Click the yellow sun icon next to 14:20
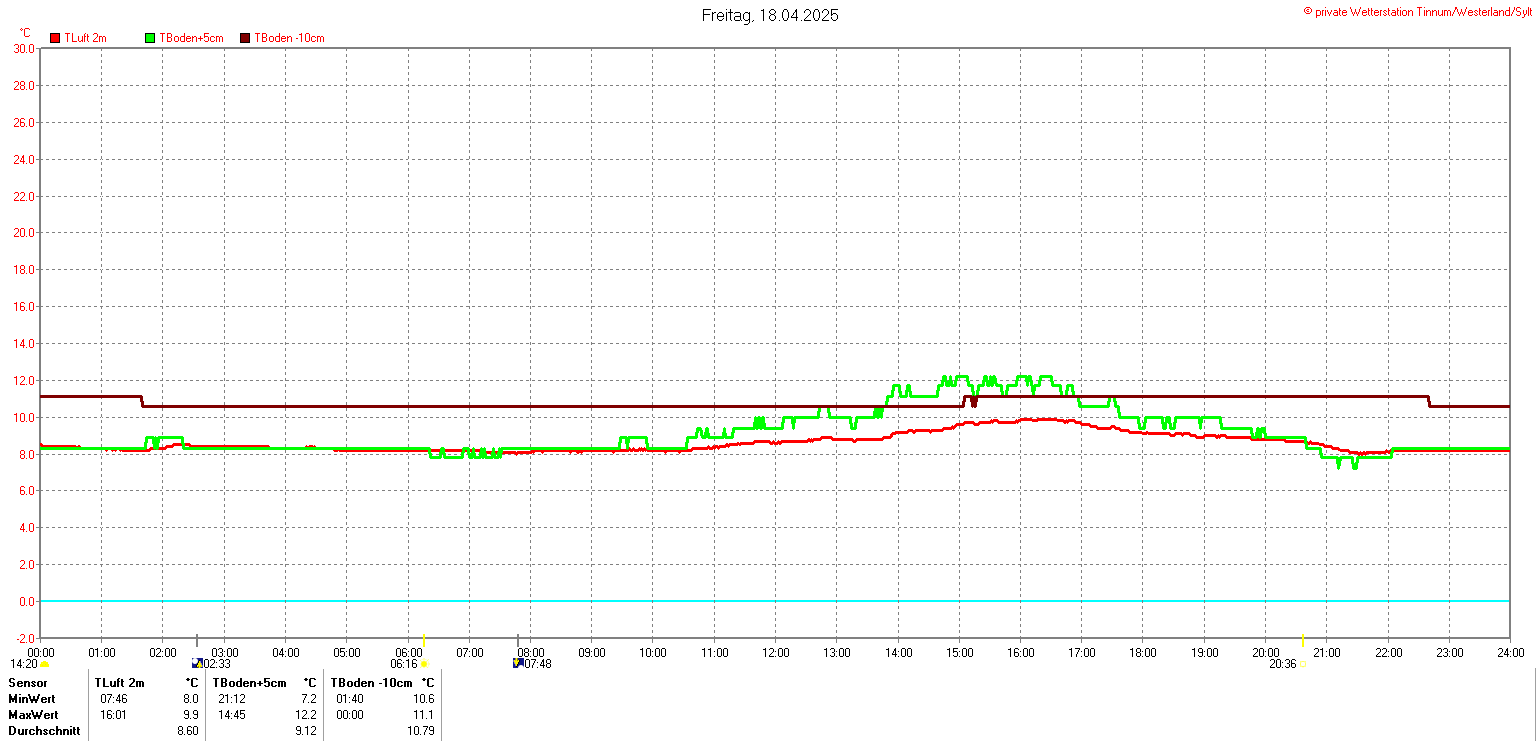The height and width of the screenshot is (741, 1536). [45, 664]
